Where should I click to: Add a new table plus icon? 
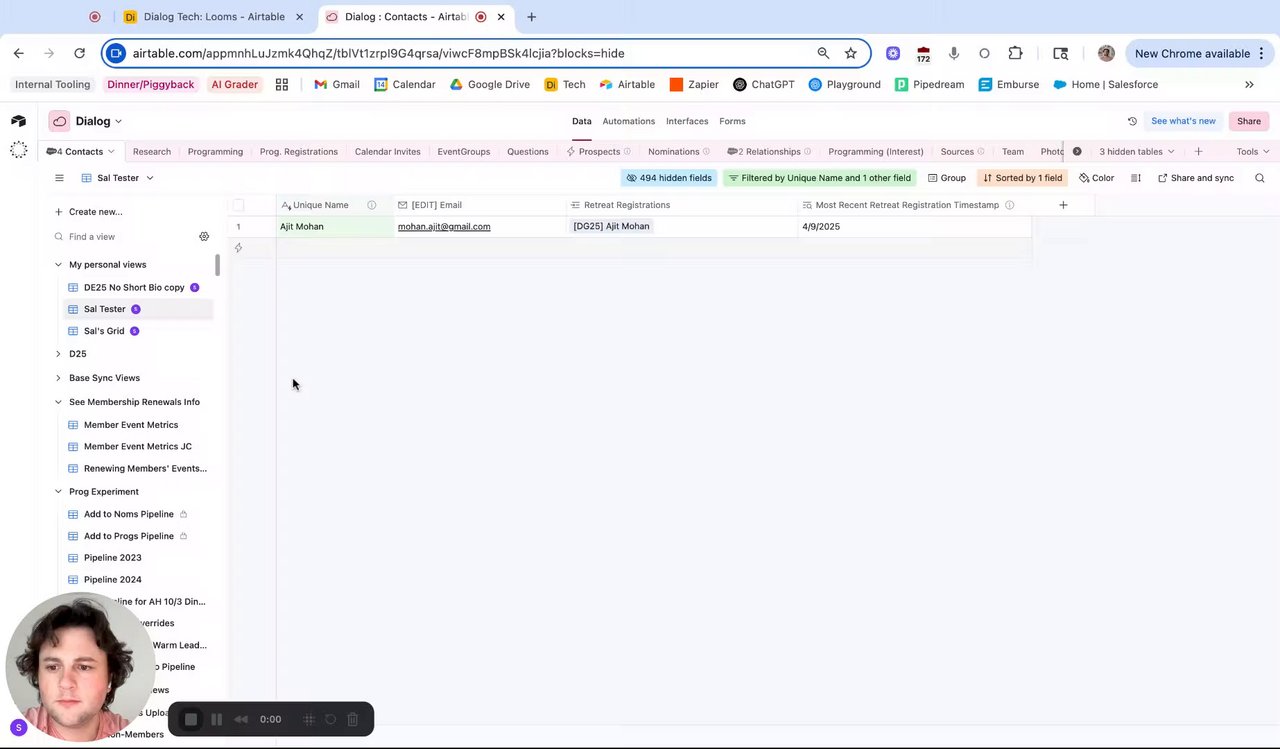click(x=1198, y=152)
